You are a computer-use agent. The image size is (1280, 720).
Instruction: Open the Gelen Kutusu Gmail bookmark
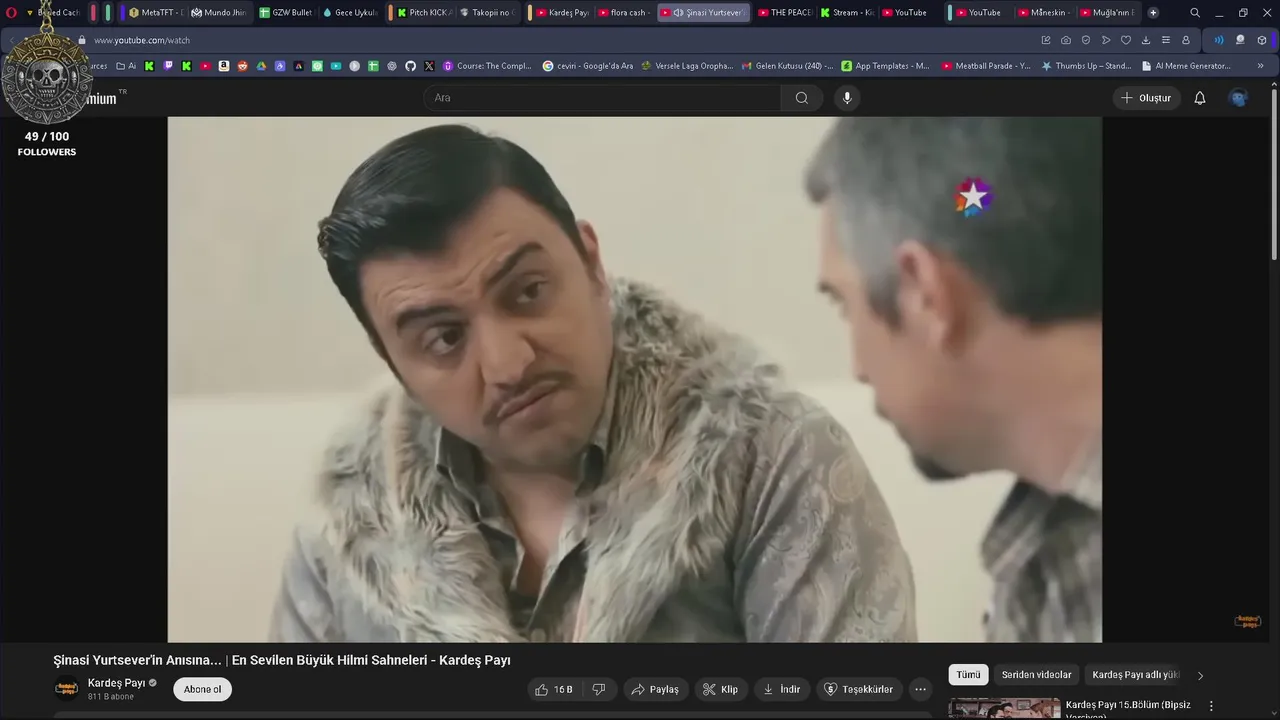(787, 66)
